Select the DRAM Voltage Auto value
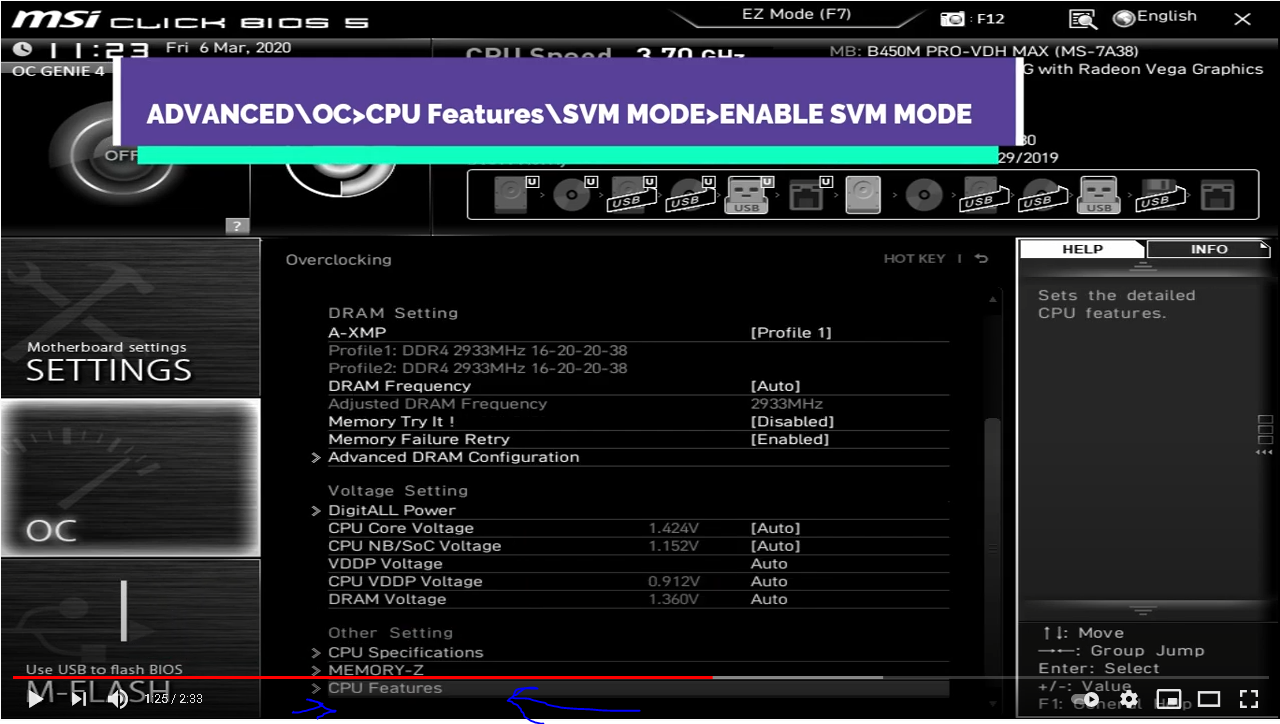Viewport: 1280px width, 724px height. (x=769, y=600)
